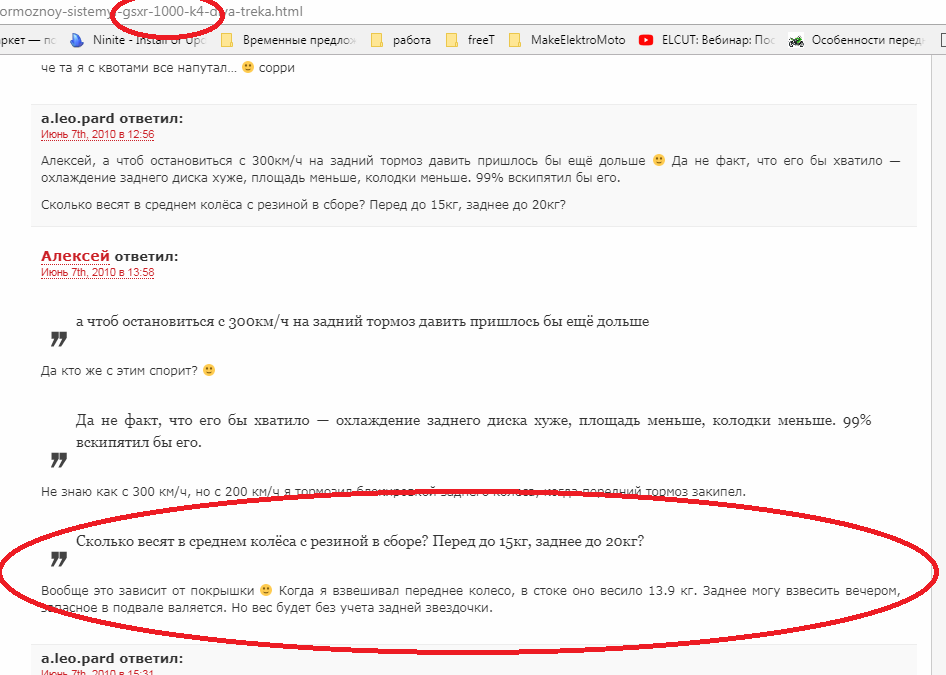Viewport: 946px width, 675px height.
Task: Click the first a.leo.pard ответил heading
Action: [x=112, y=118]
